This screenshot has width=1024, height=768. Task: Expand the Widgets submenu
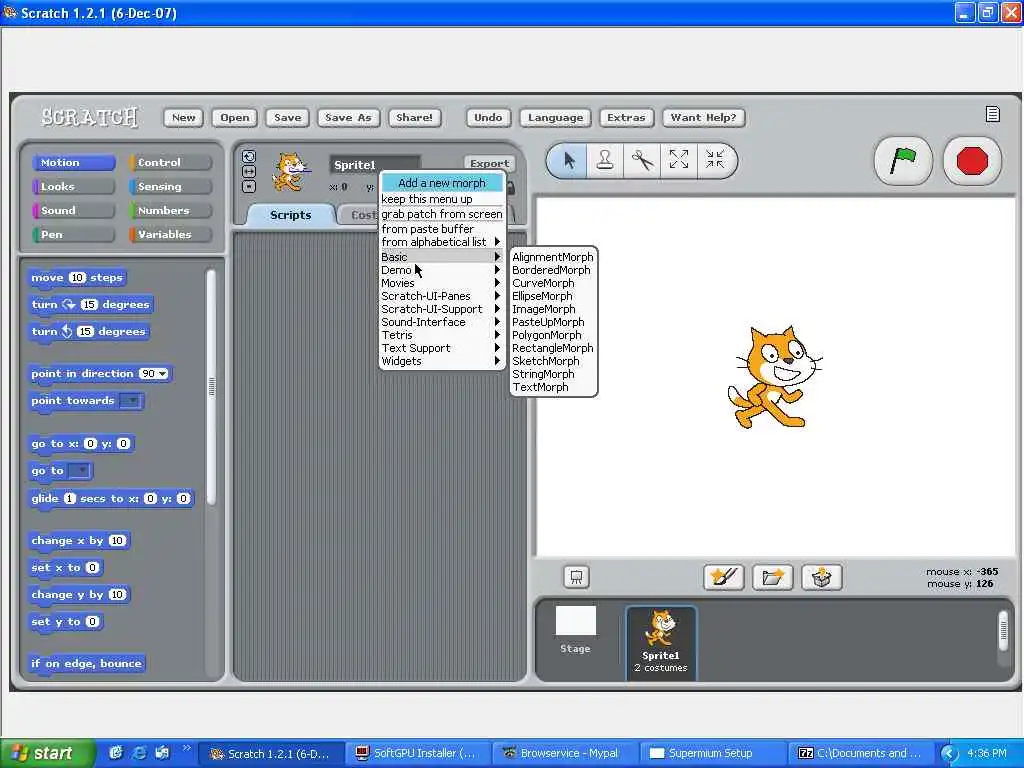441,361
